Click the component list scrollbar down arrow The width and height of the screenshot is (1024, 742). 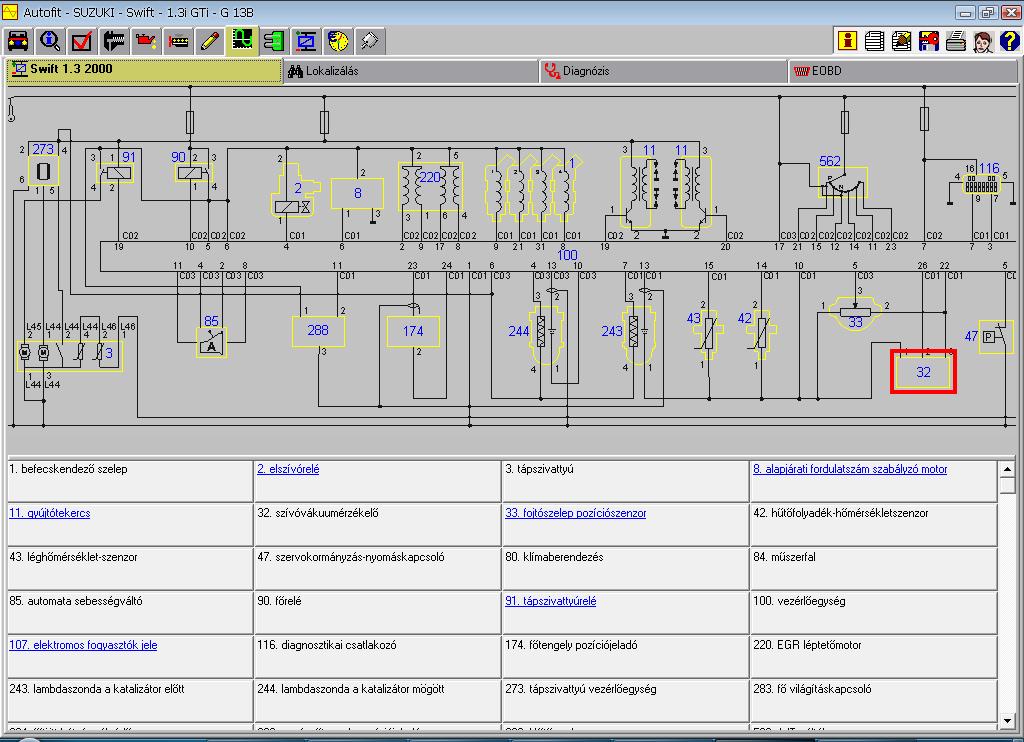(1007, 720)
